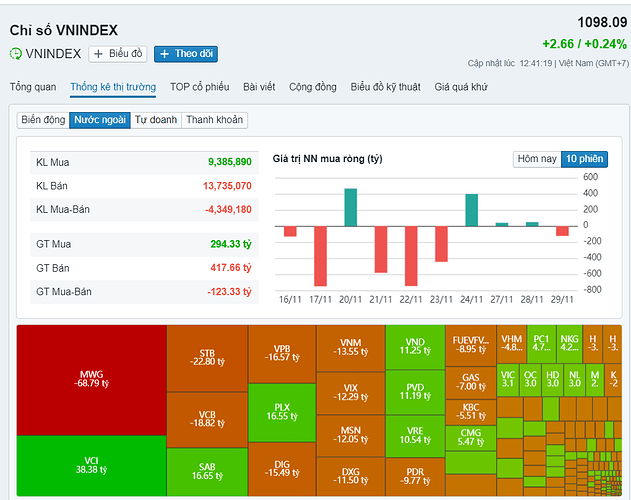631x500 pixels.
Task: Click the VNINDEX clock icon
Action: click(x=15, y=54)
